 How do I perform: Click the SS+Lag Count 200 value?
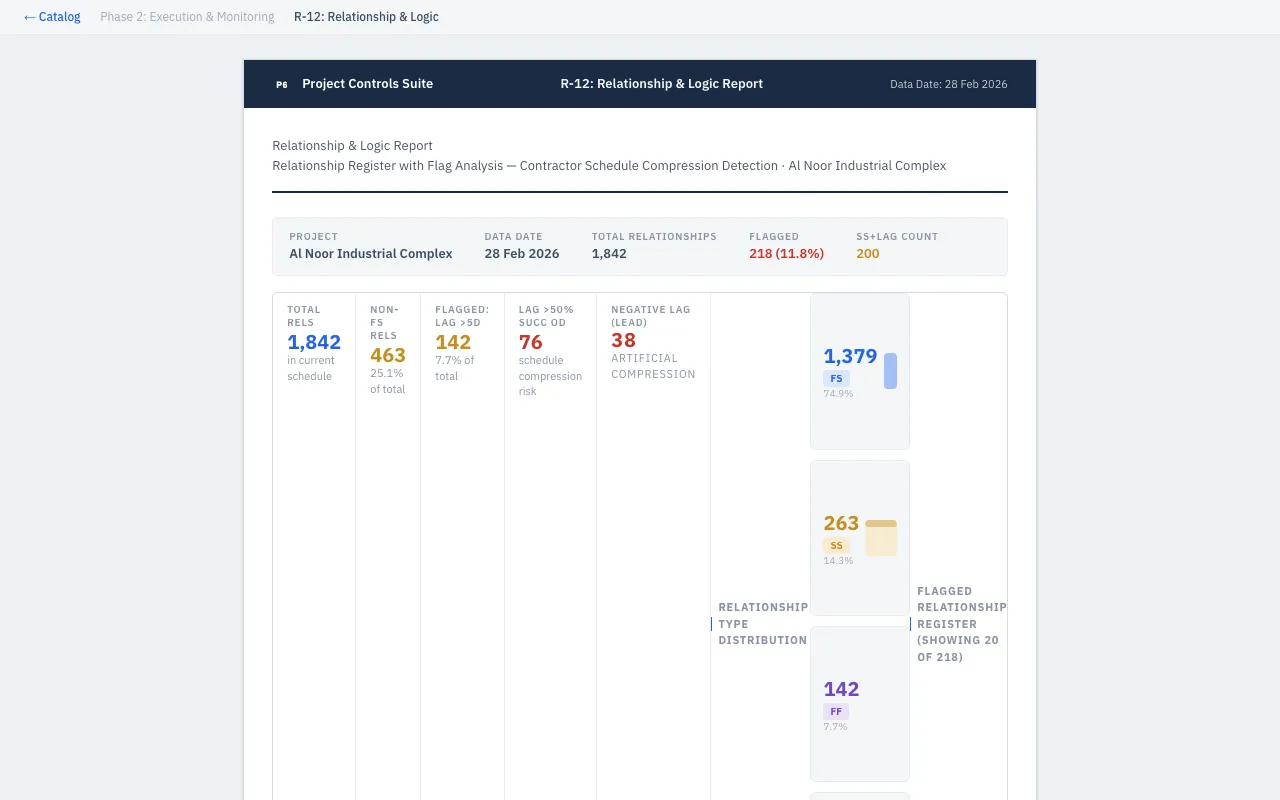coord(867,254)
